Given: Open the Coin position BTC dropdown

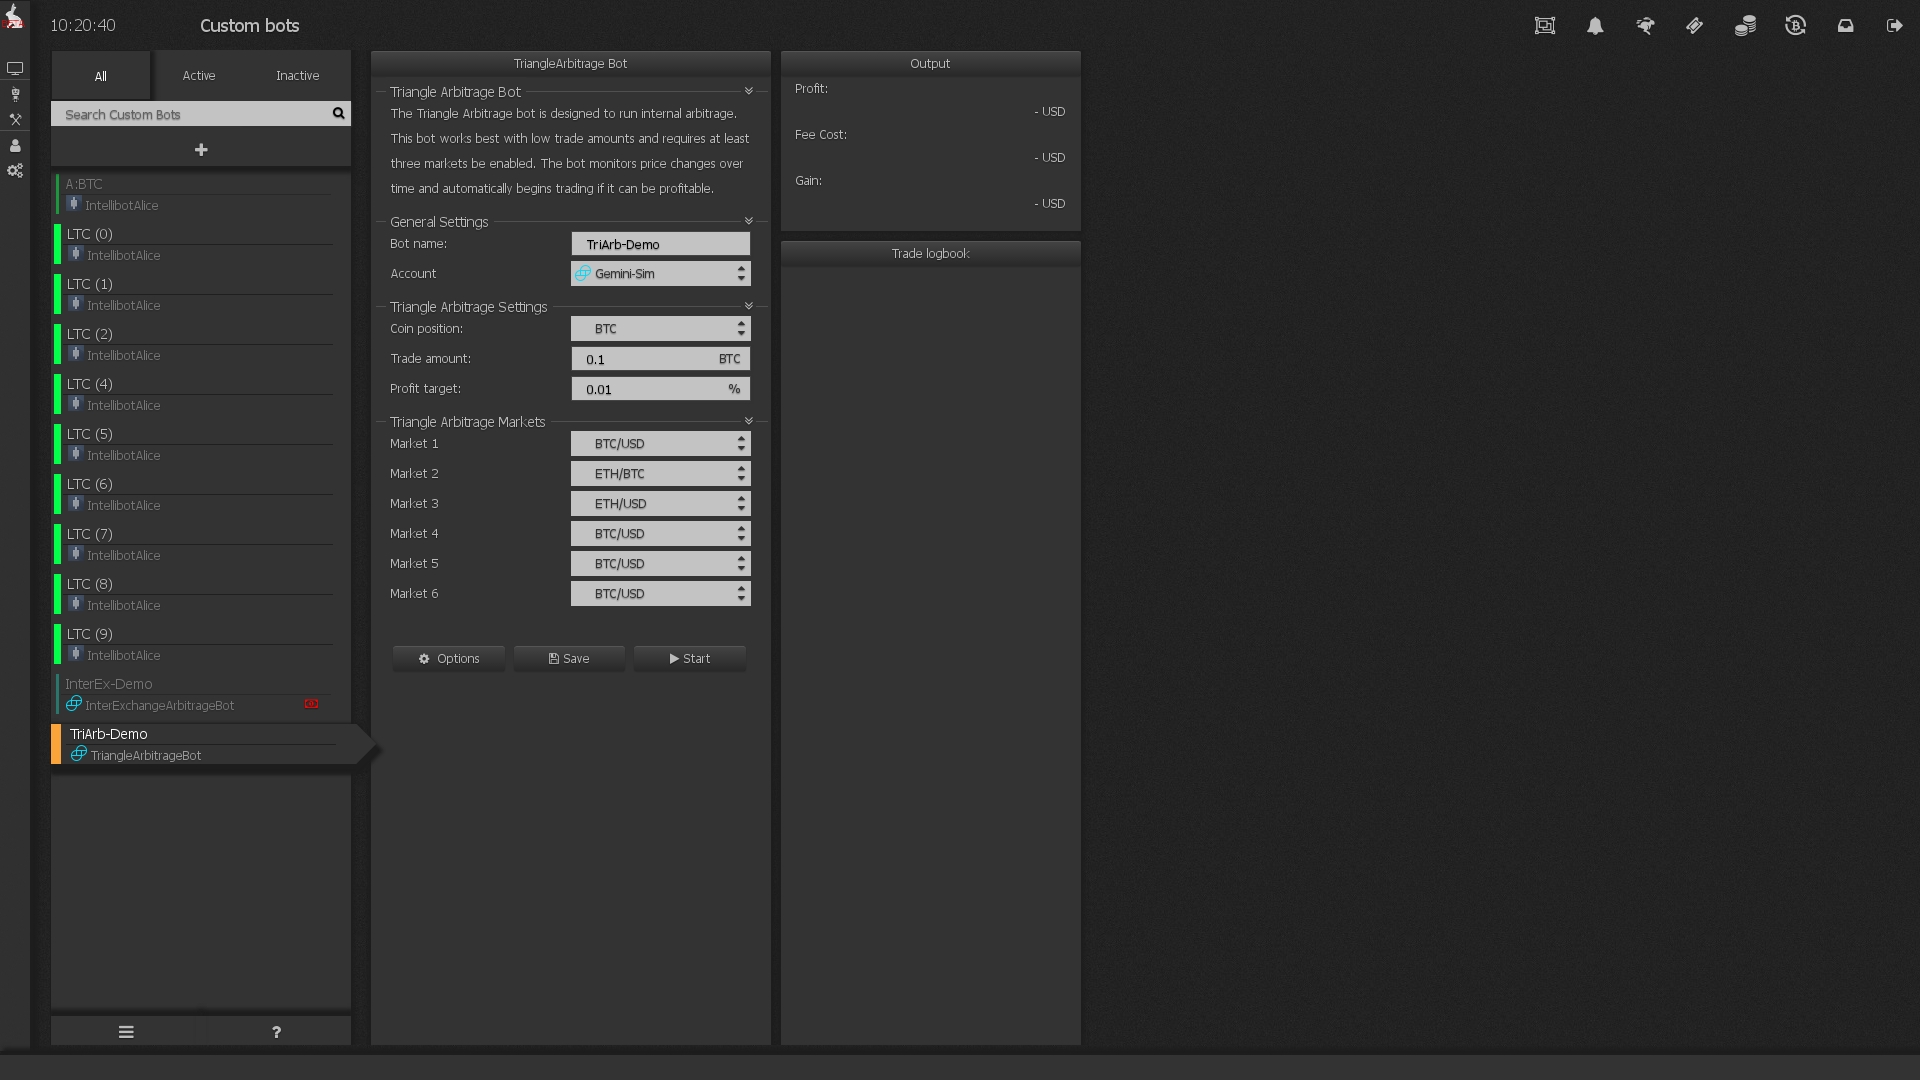Looking at the screenshot, I should (660, 328).
